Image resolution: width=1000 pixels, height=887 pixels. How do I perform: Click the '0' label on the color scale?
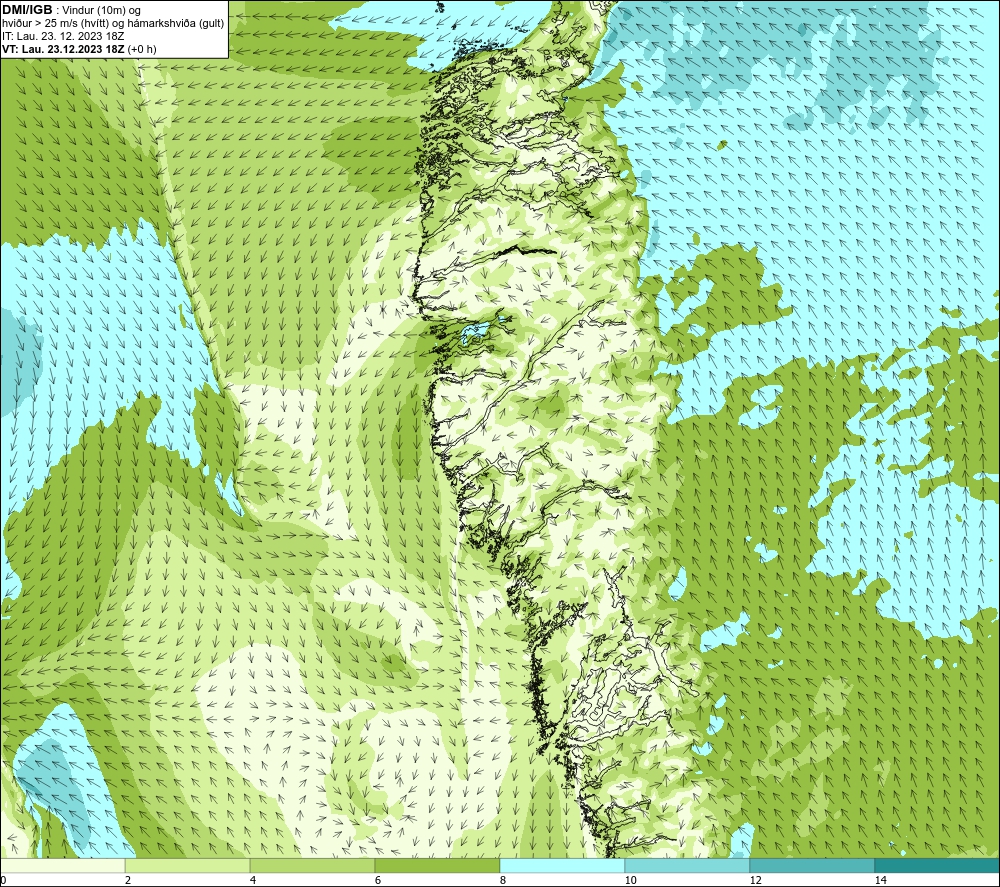(3, 880)
